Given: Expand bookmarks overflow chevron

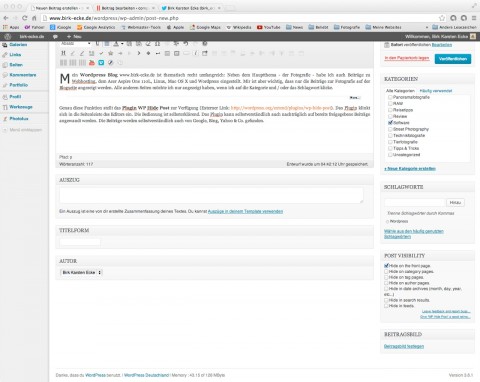Looking at the screenshot, I should (x=427, y=27).
